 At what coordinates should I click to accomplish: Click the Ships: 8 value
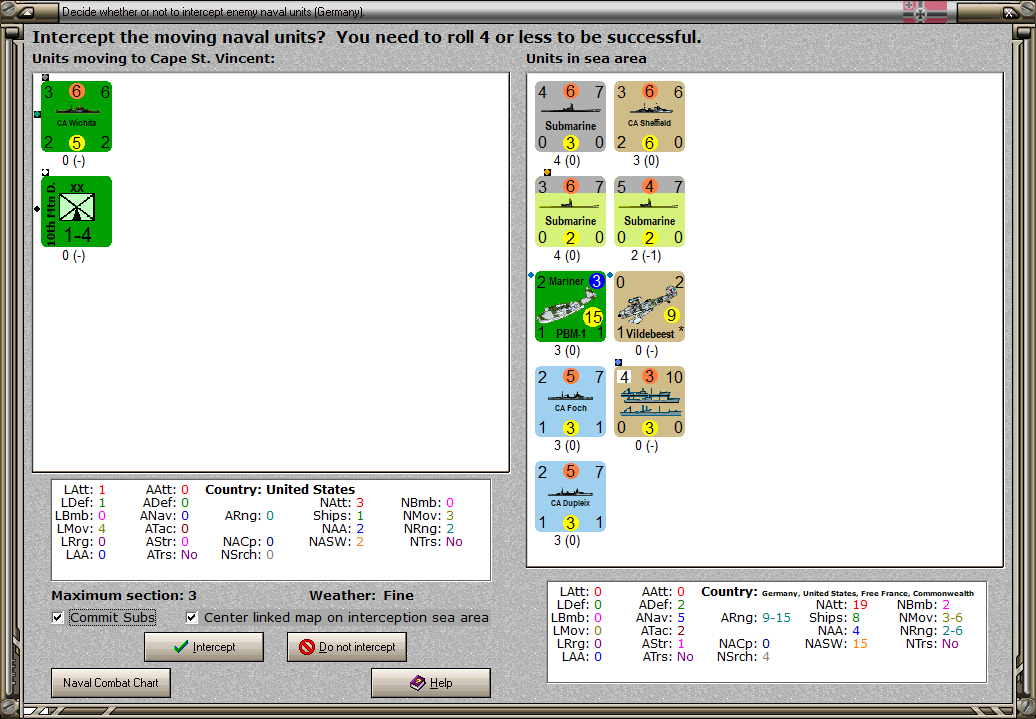834,618
